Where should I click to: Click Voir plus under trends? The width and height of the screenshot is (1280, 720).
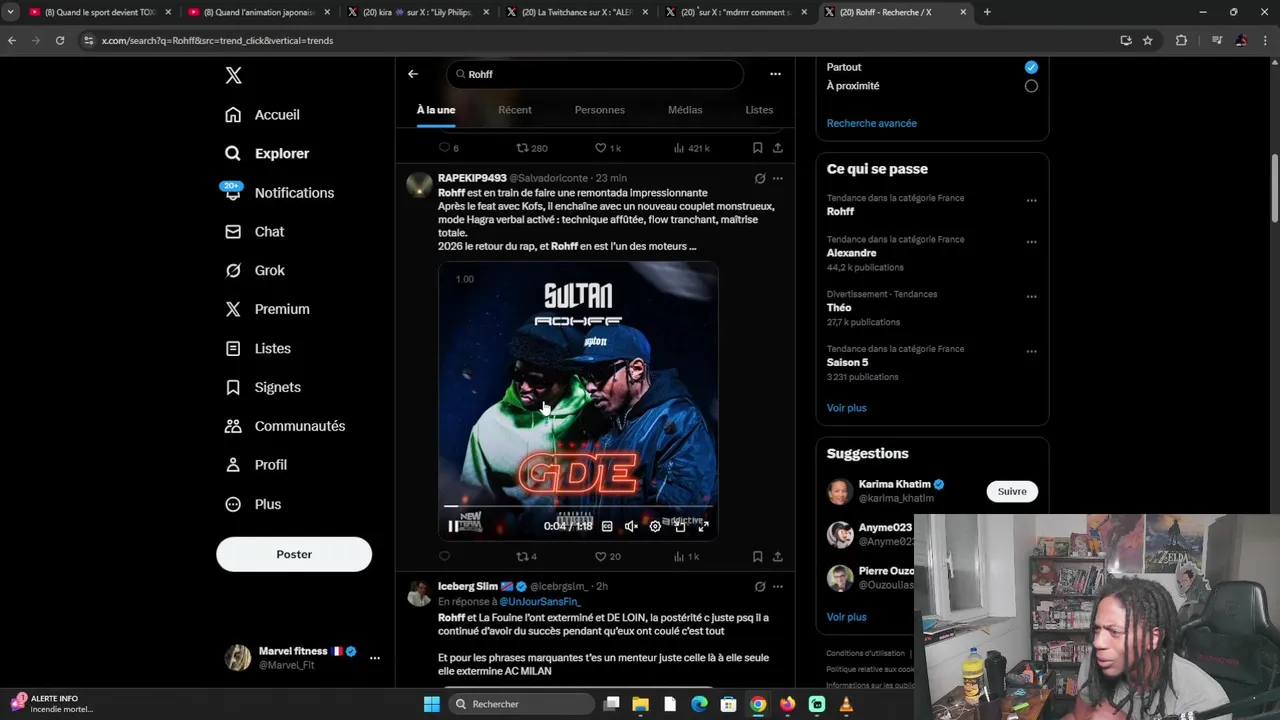(847, 408)
